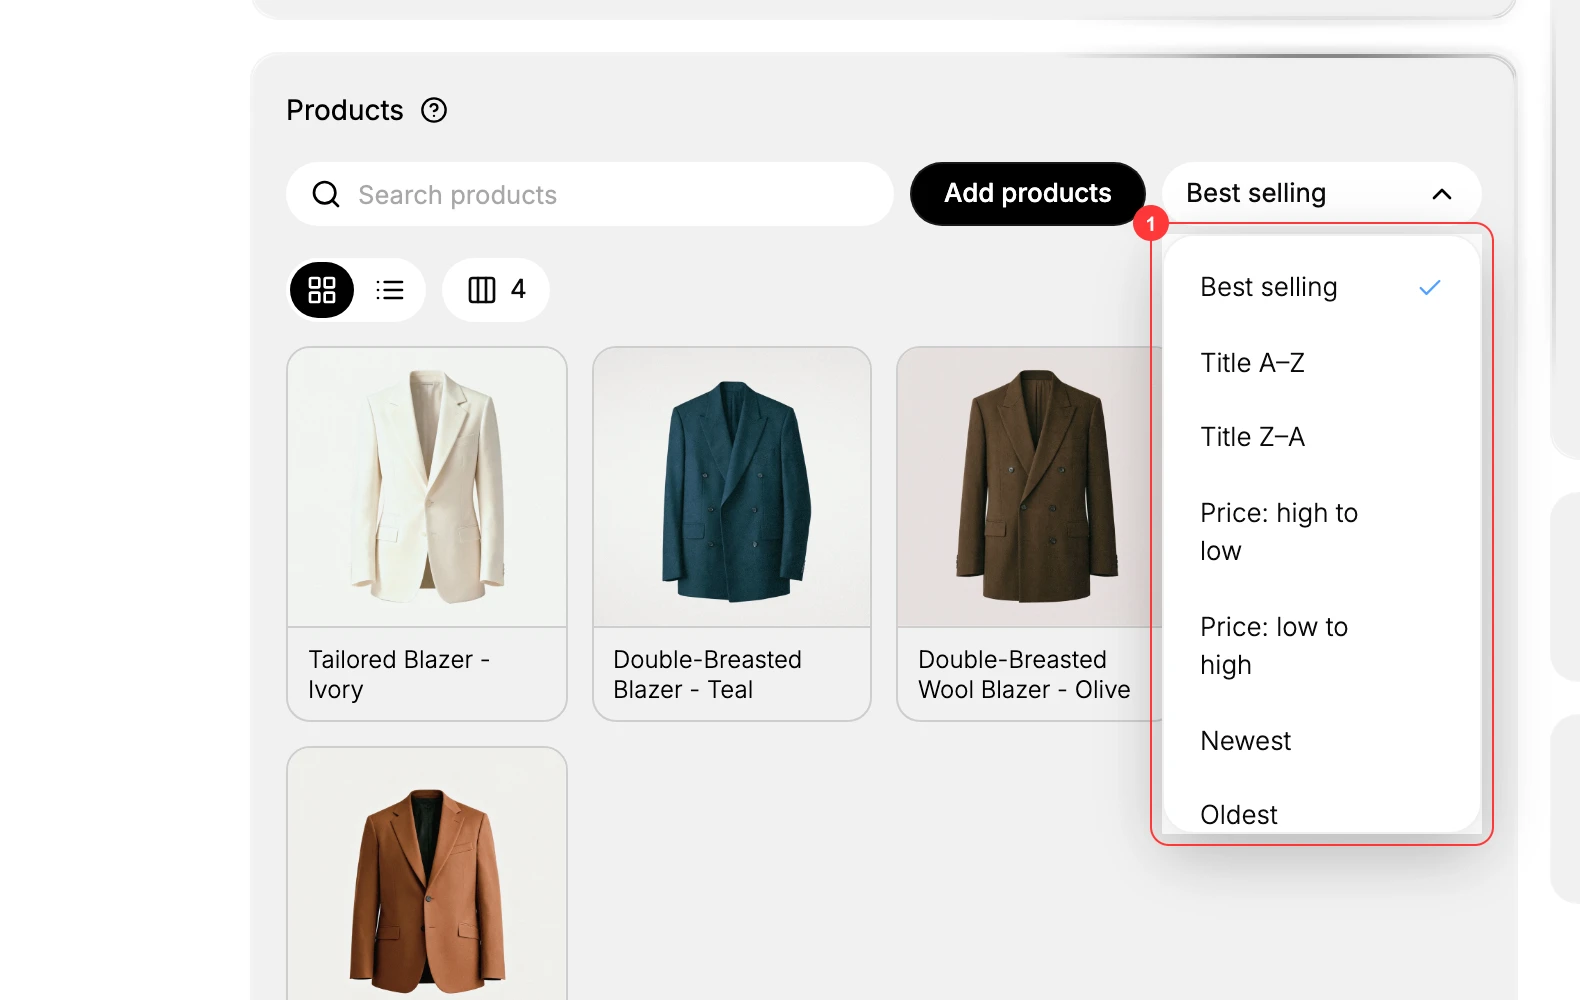Click the Products section heading
This screenshot has height=1000, width=1580.
pos(345,110)
